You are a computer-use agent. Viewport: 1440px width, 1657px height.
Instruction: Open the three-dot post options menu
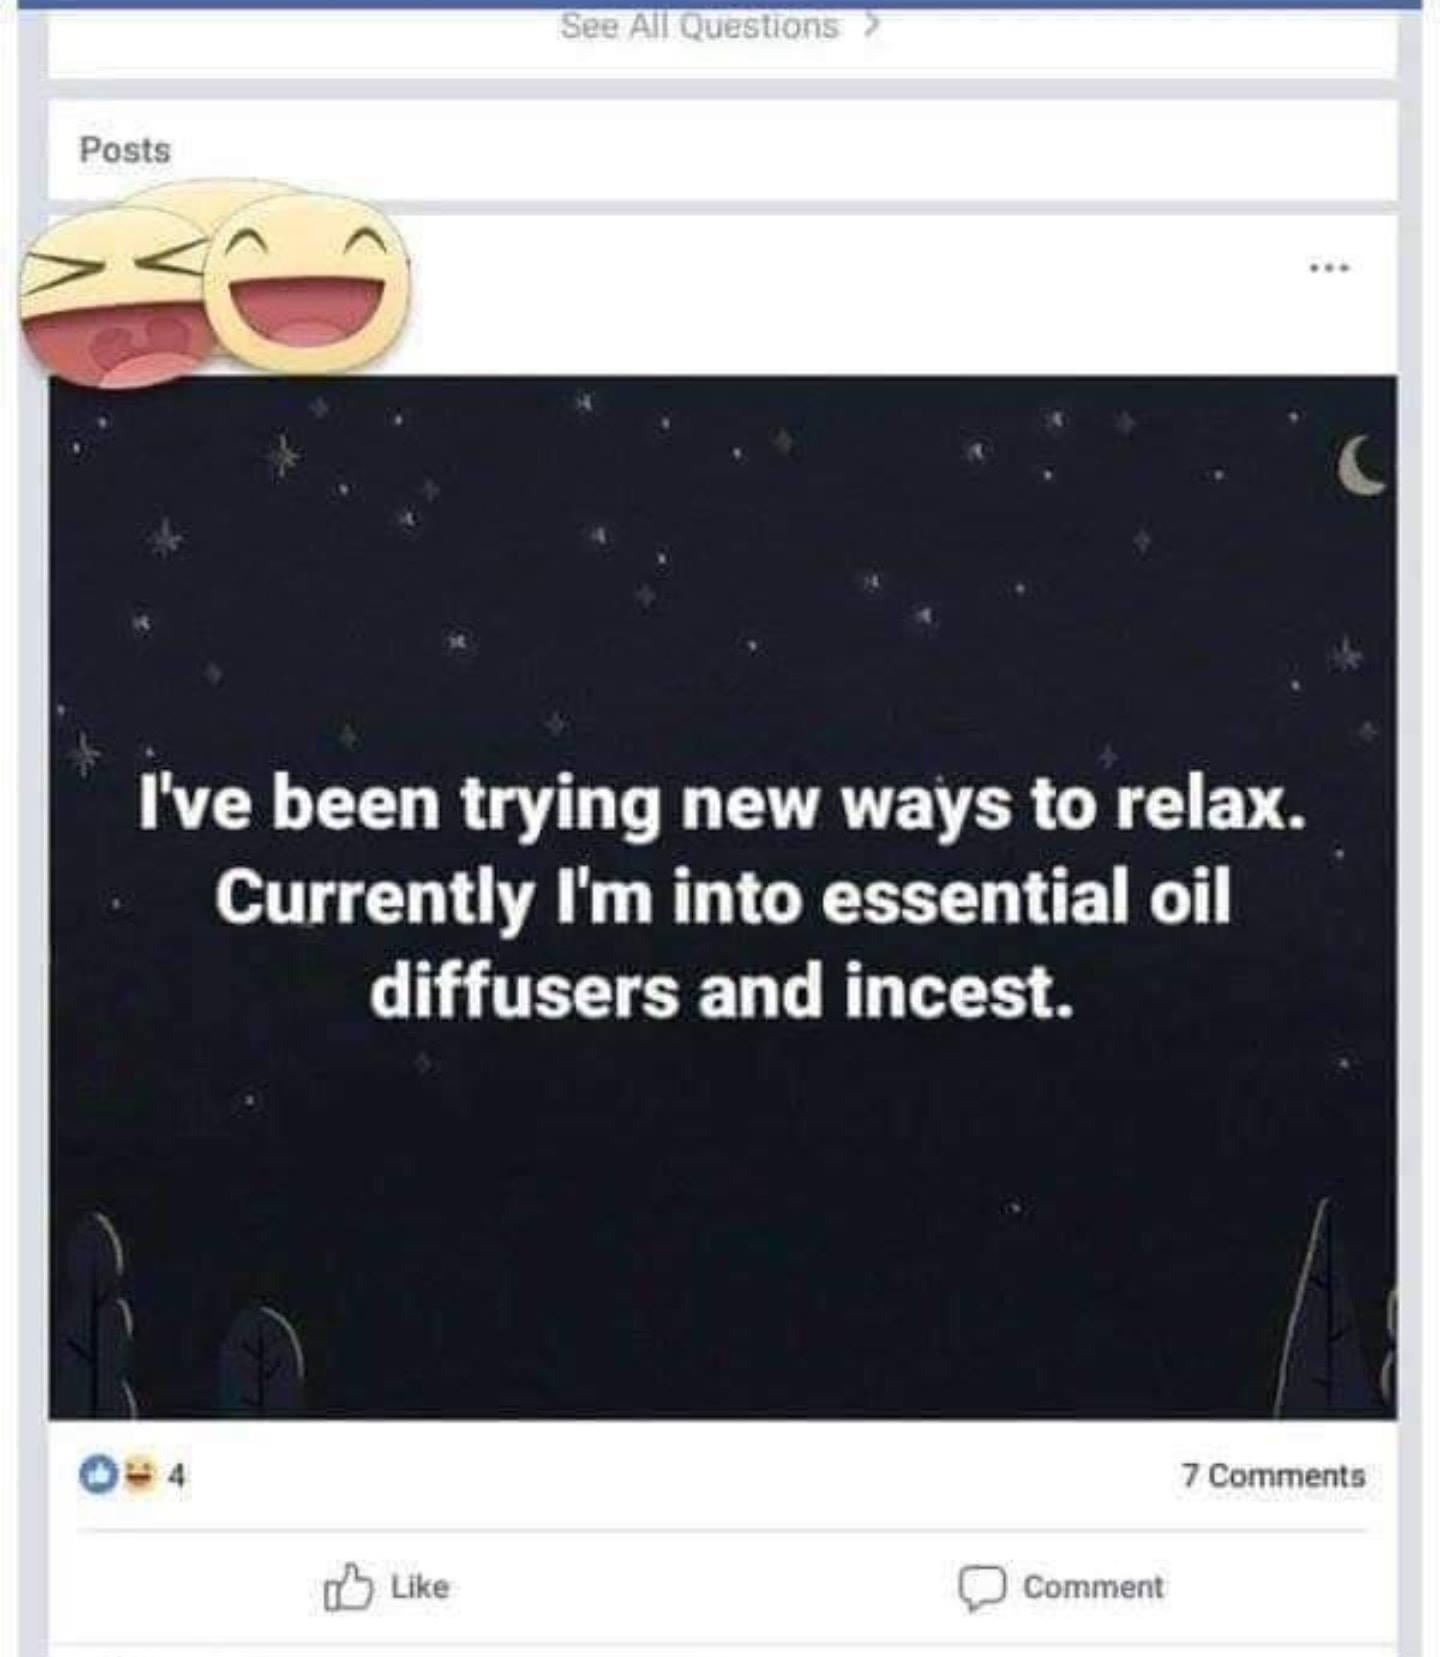(1331, 268)
